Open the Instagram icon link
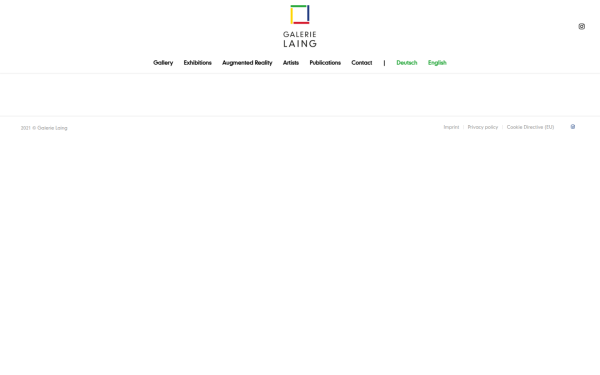Screen dimensions: 600x375 pos(582,26)
